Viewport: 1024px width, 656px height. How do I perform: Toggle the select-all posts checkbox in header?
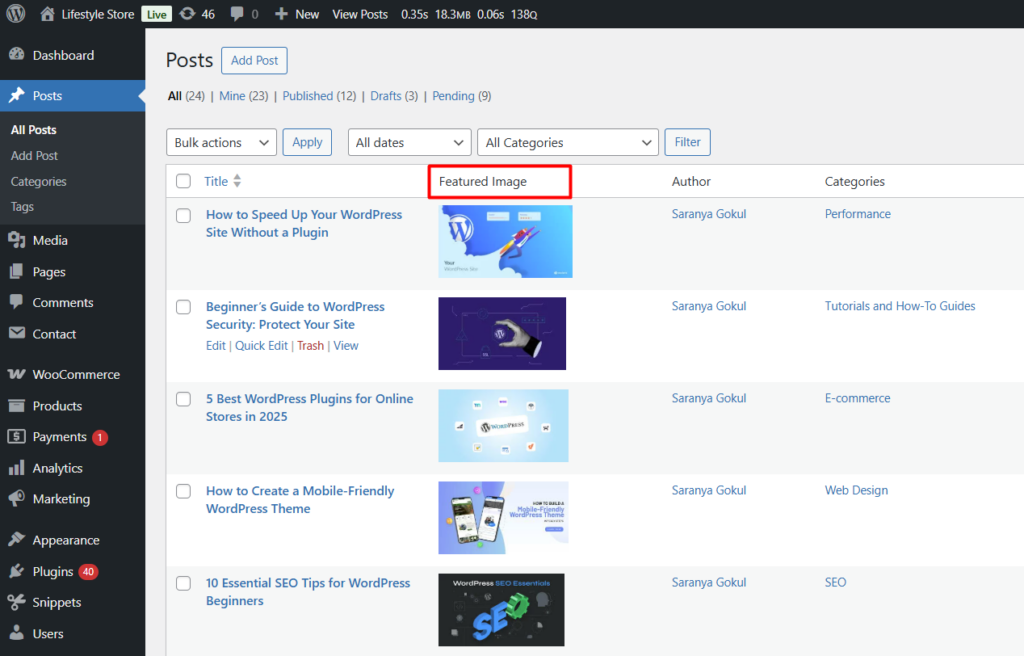pyautogui.click(x=183, y=181)
